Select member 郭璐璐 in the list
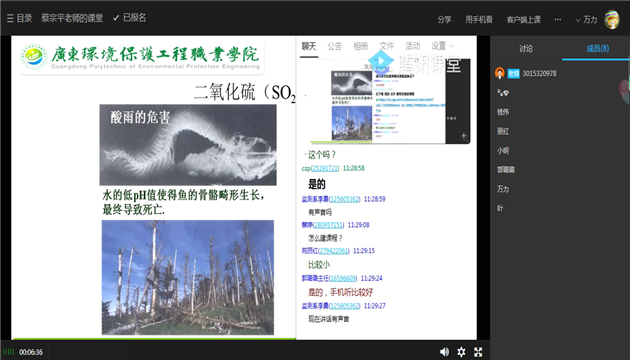Viewport: 630px width, 360px height. click(x=506, y=170)
